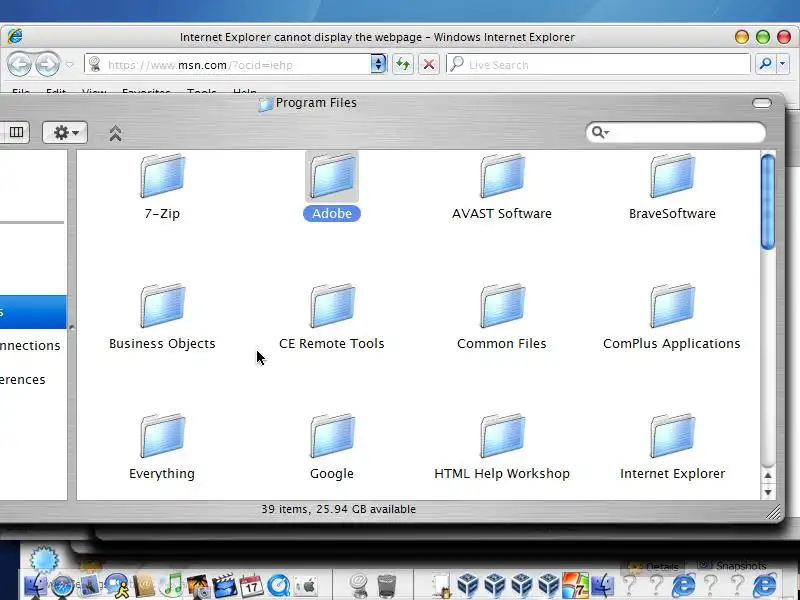800x600 pixels.
Task: Select the Adobe folder
Action: click(332, 186)
